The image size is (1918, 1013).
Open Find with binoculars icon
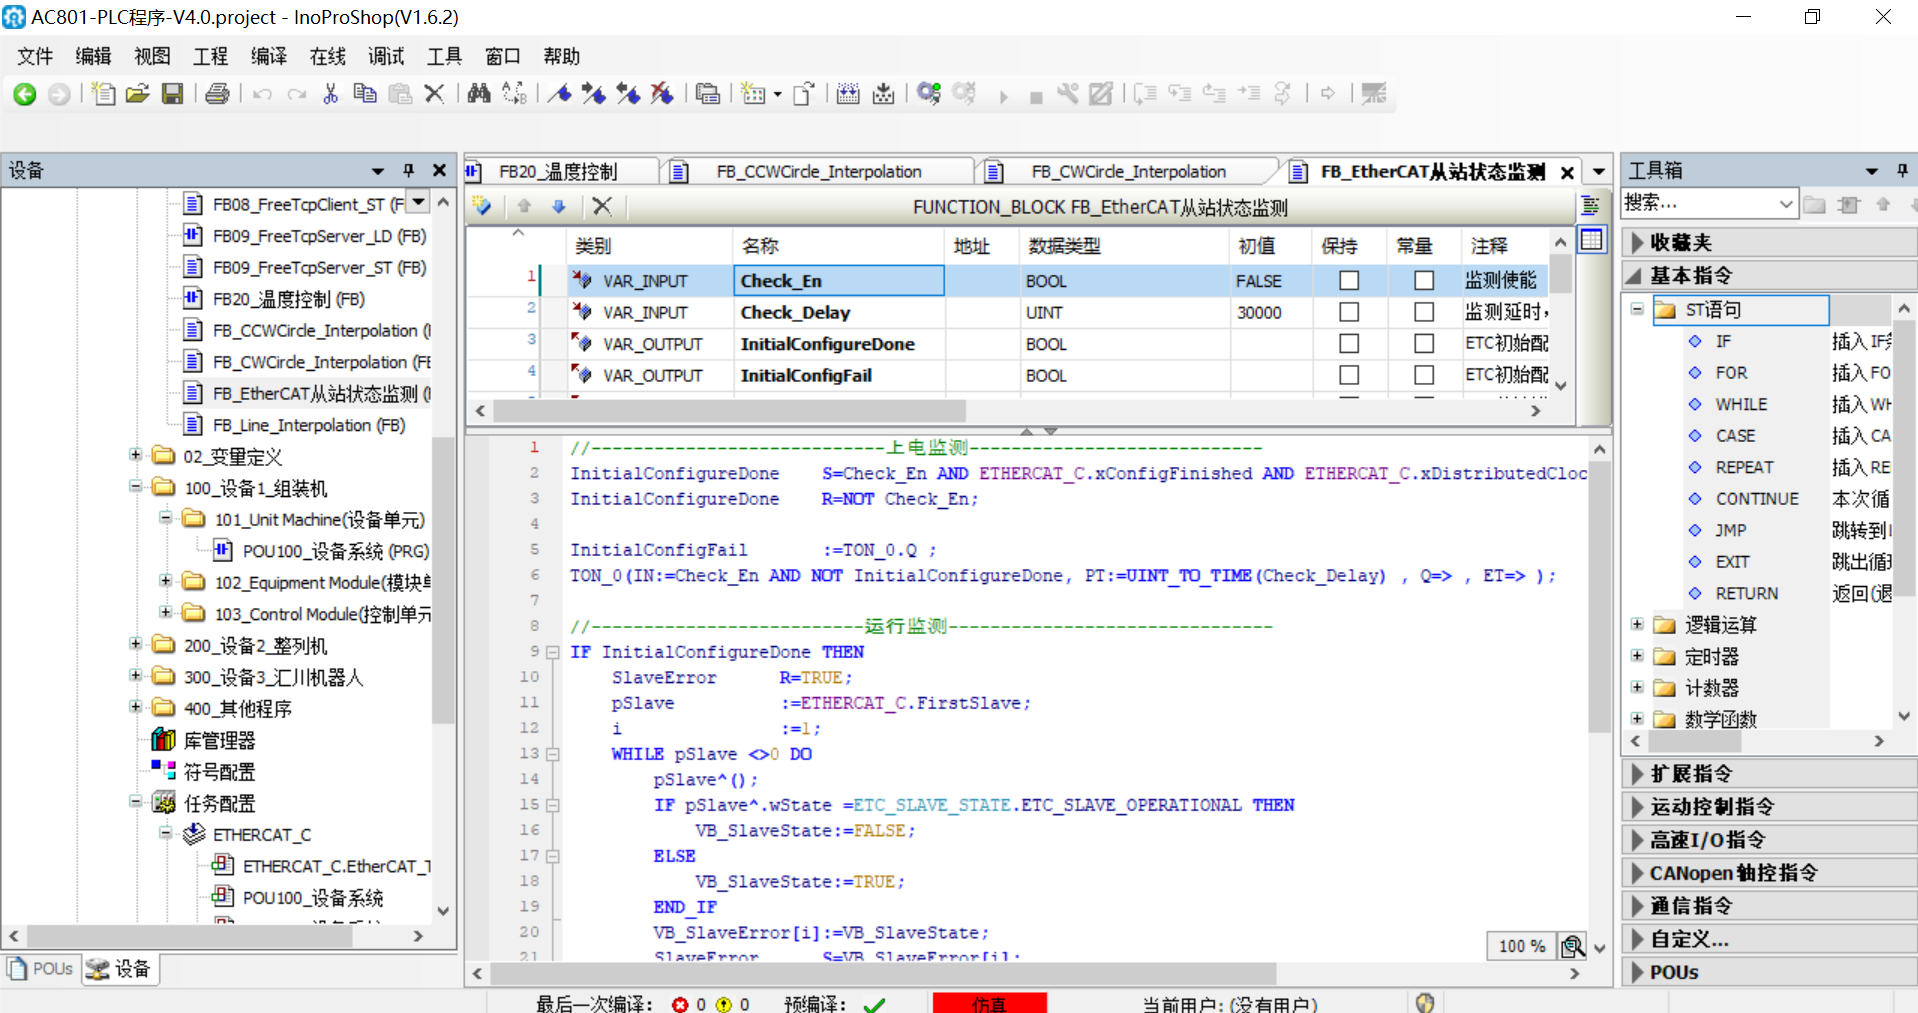(x=479, y=94)
